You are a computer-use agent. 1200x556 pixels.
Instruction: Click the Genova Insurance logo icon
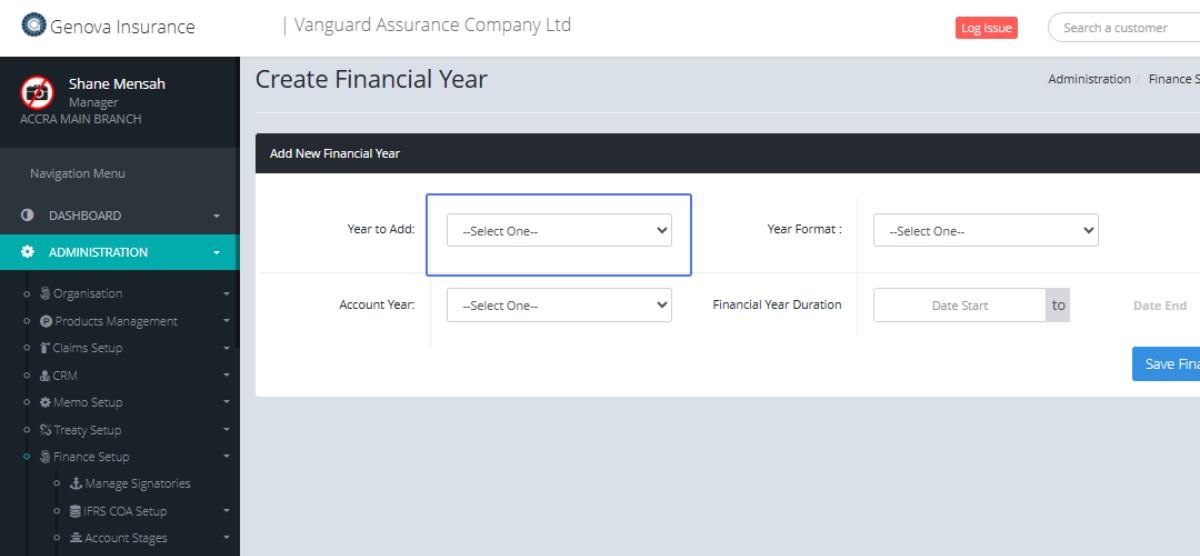[x=34, y=25]
